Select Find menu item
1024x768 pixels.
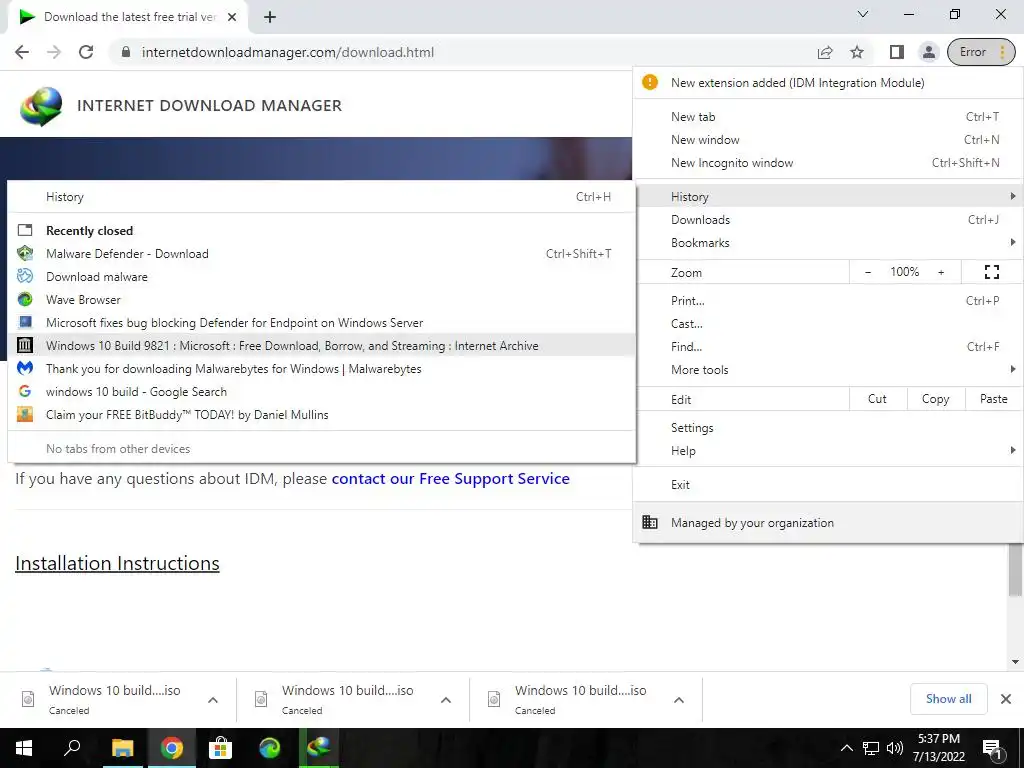[827, 347]
